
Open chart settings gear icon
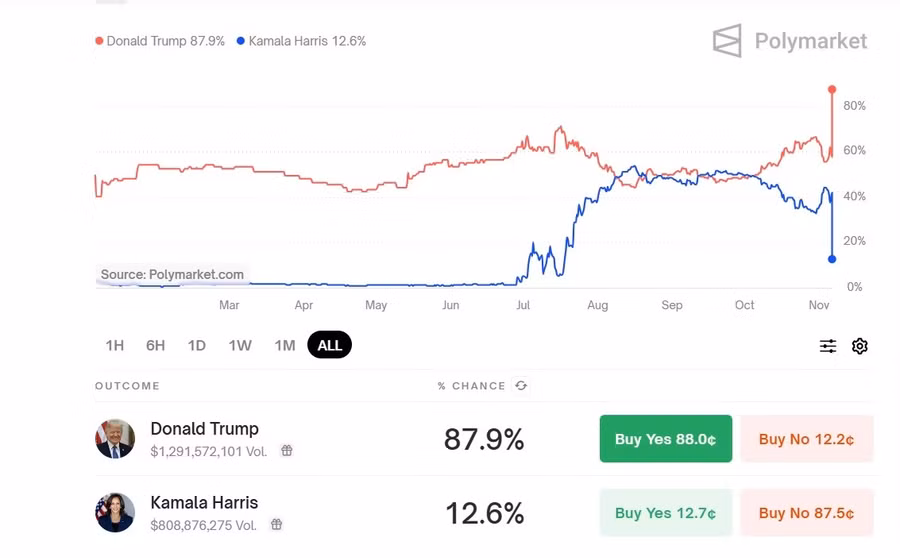pyautogui.click(x=860, y=346)
